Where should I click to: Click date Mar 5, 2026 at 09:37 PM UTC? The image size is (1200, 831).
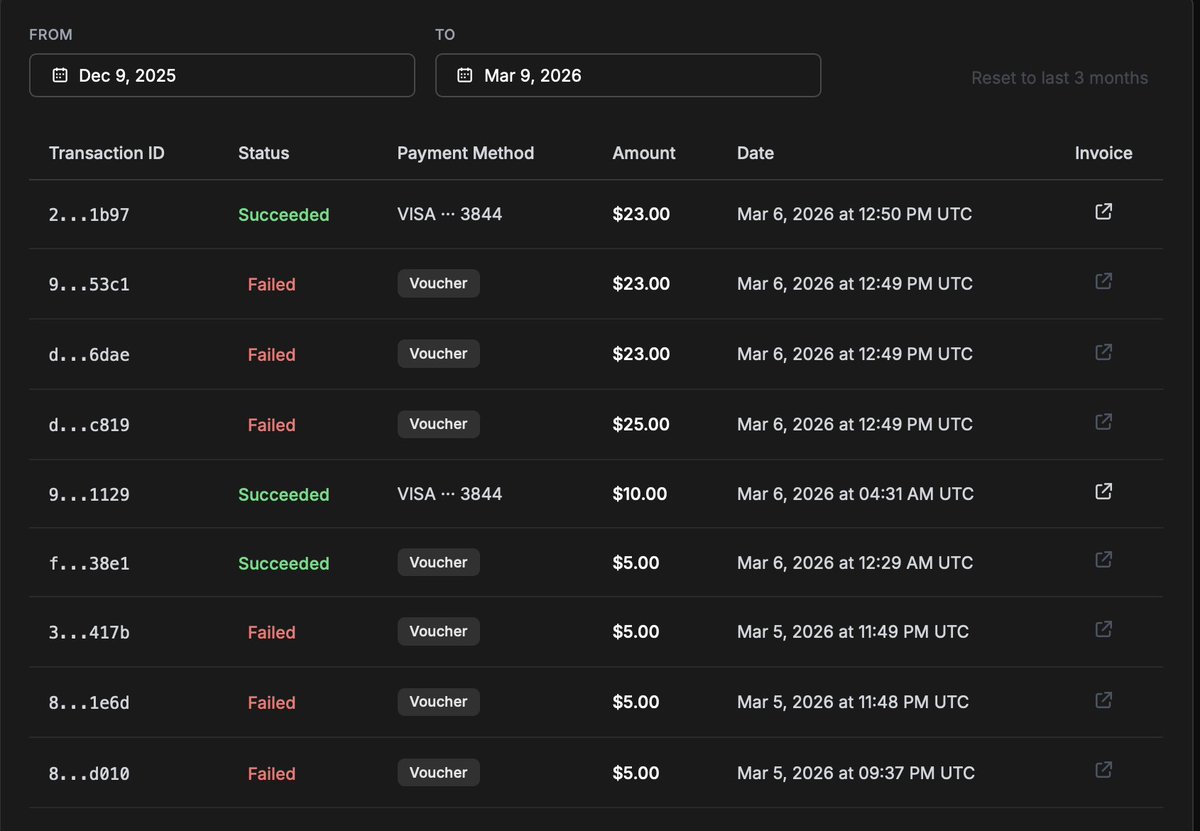click(x=856, y=773)
